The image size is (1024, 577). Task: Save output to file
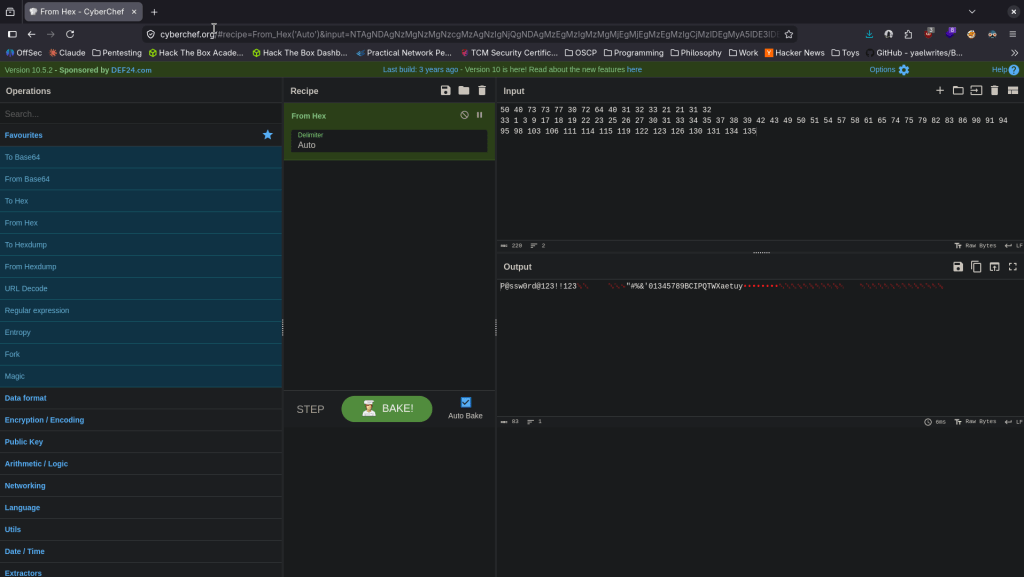pos(958,267)
